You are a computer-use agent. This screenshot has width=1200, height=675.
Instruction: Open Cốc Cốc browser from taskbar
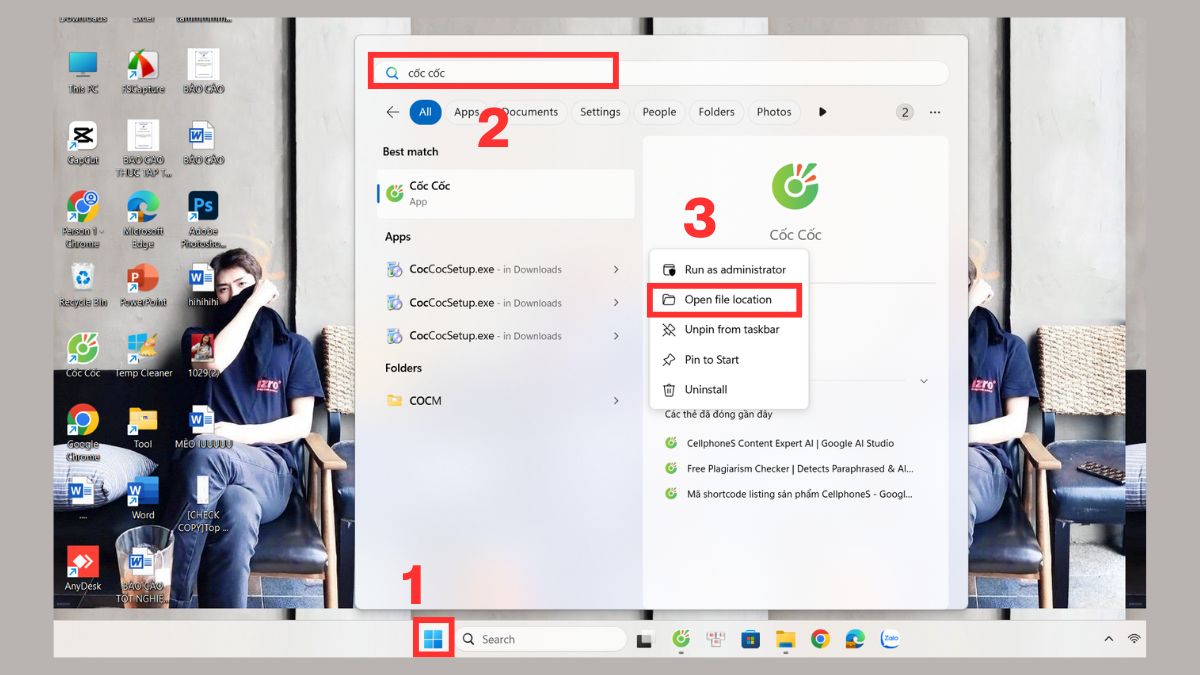coord(682,639)
